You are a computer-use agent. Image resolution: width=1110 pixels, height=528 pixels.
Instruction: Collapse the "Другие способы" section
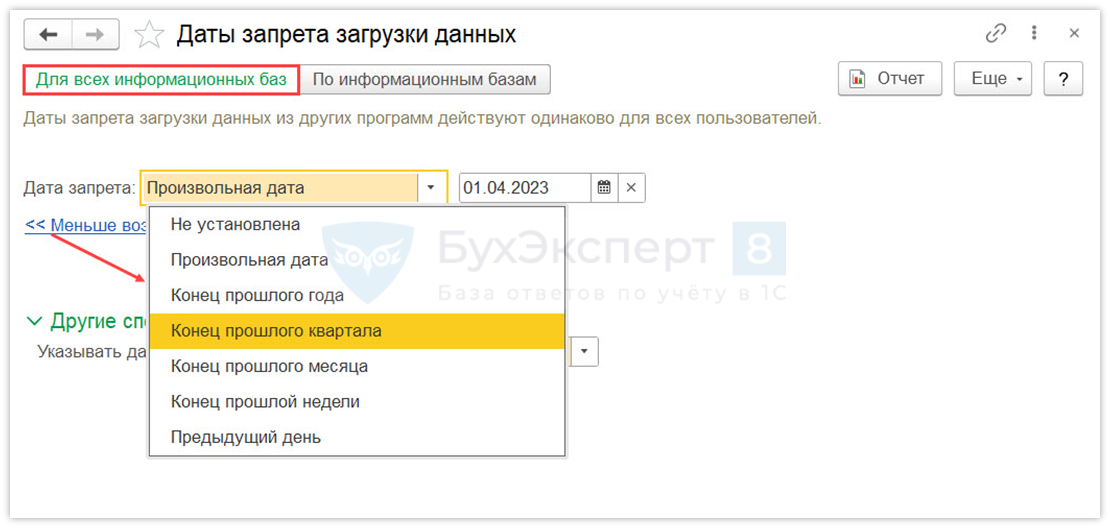(x=35, y=321)
